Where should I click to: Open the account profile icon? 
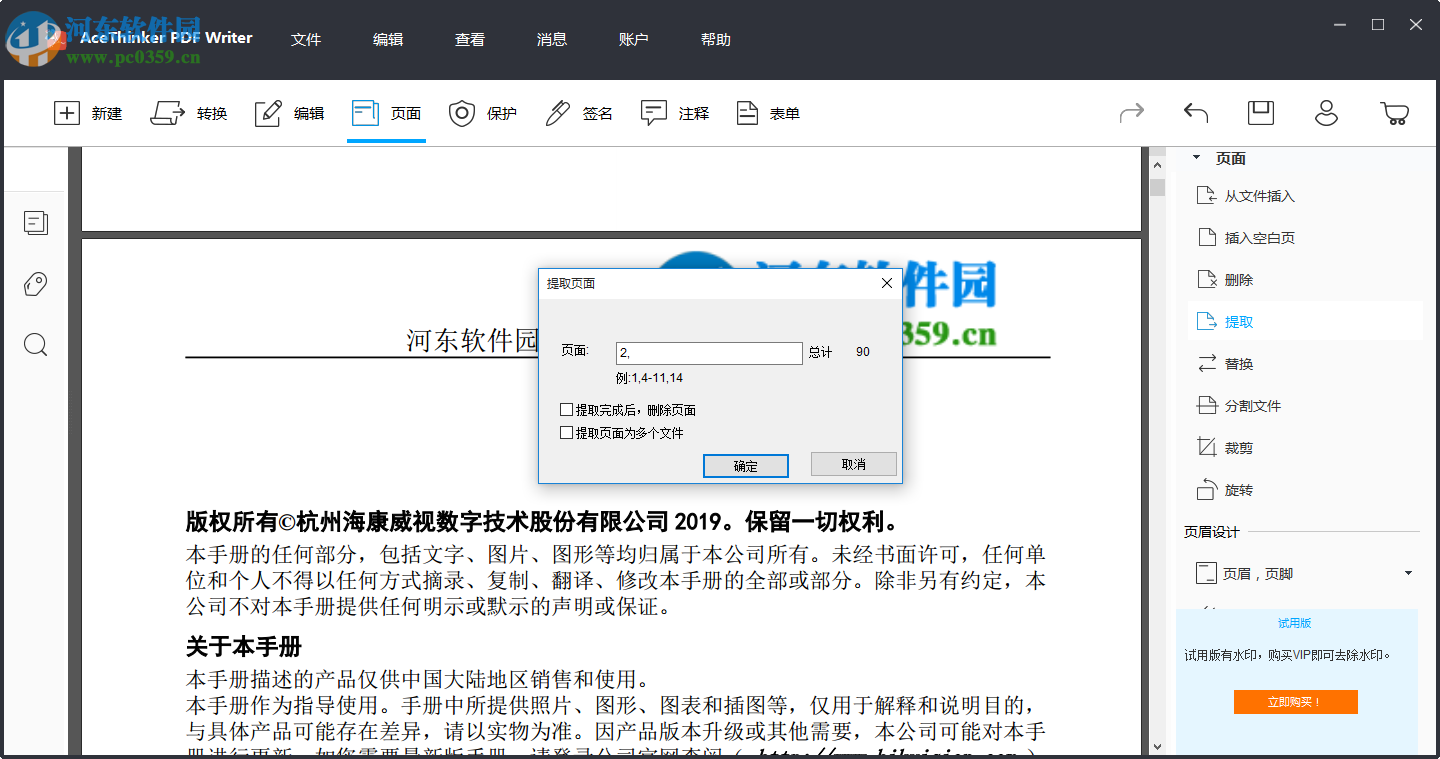pyautogui.click(x=1326, y=113)
